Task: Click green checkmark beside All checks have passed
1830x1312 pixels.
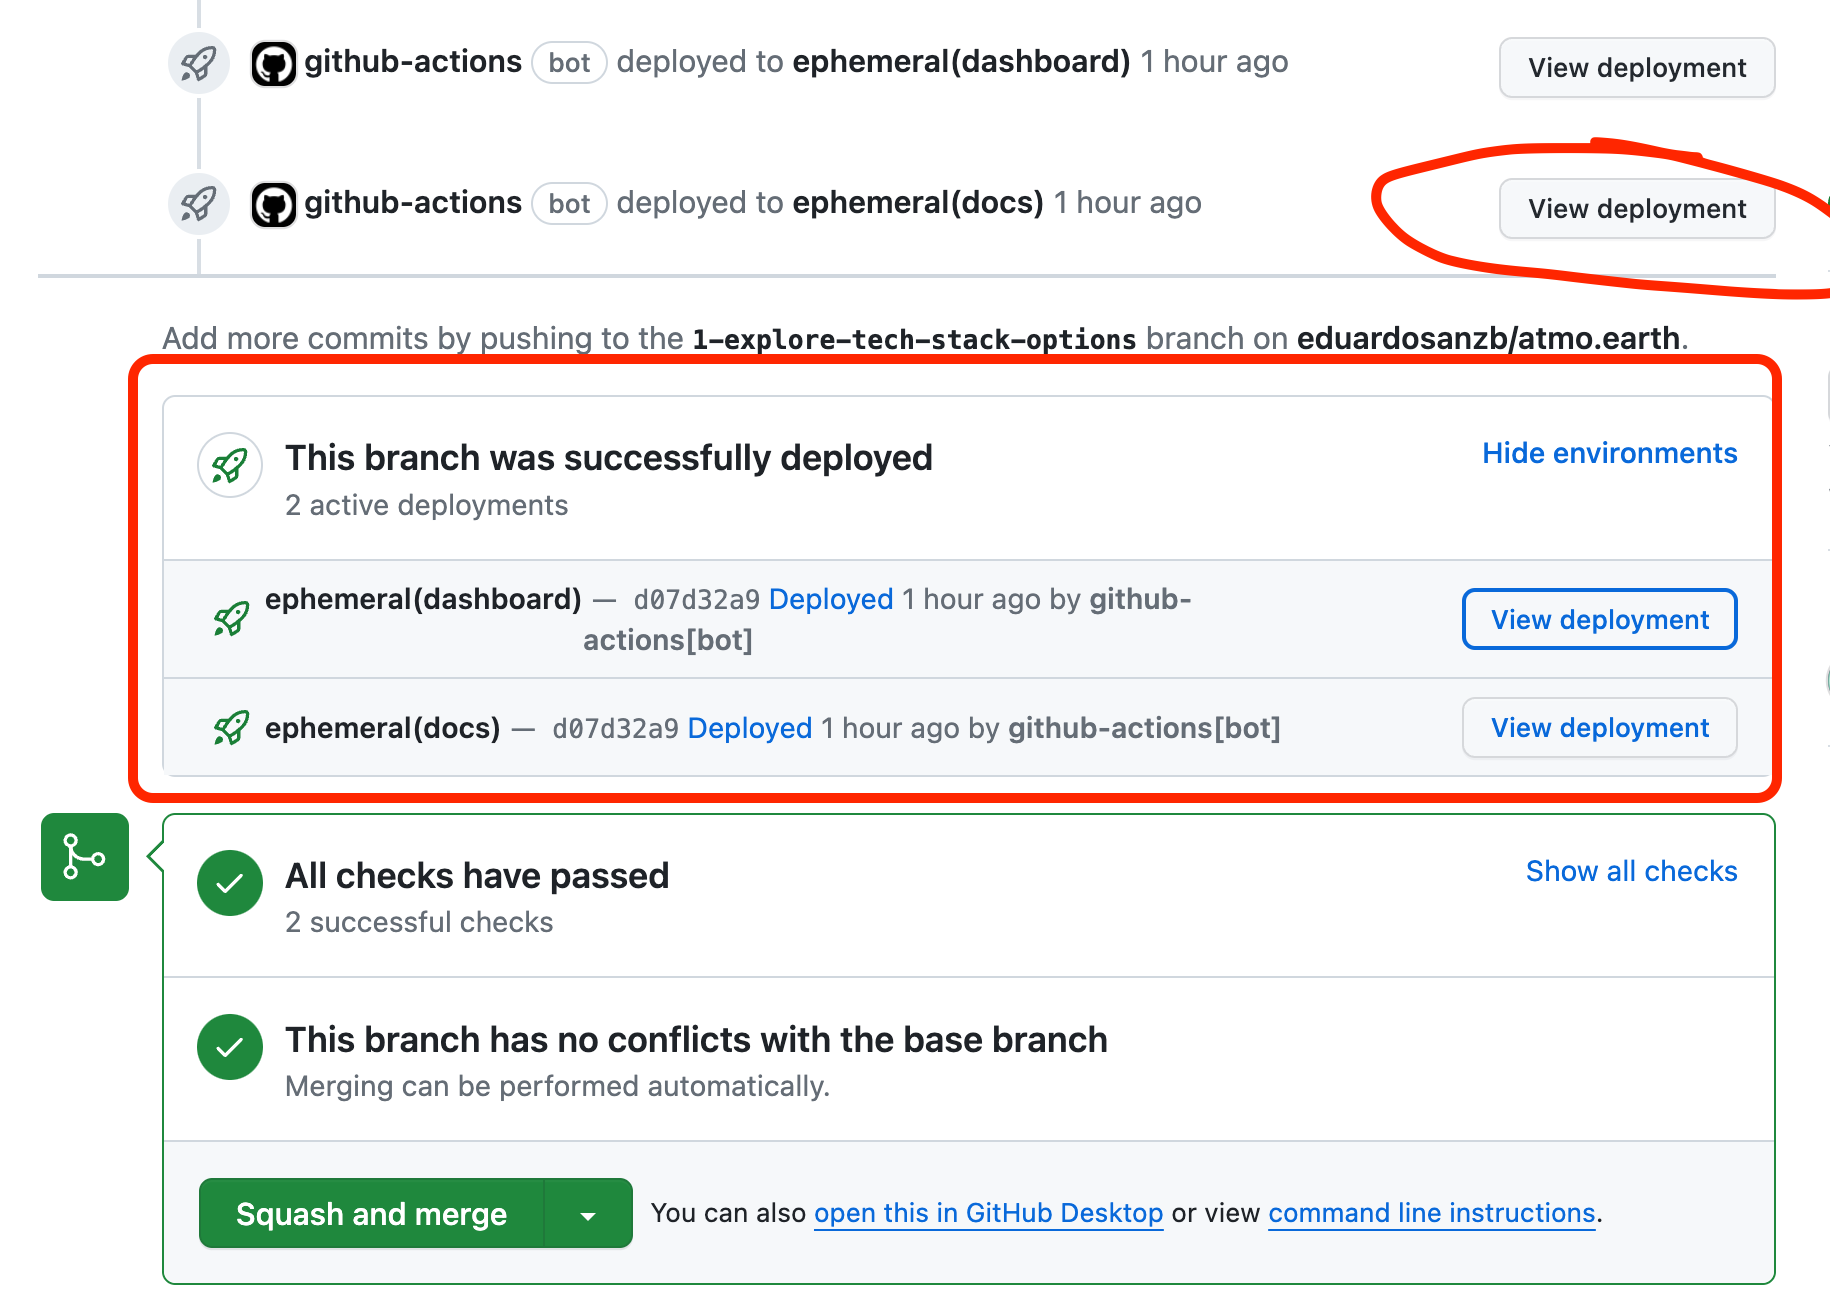Action: click(230, 883)
